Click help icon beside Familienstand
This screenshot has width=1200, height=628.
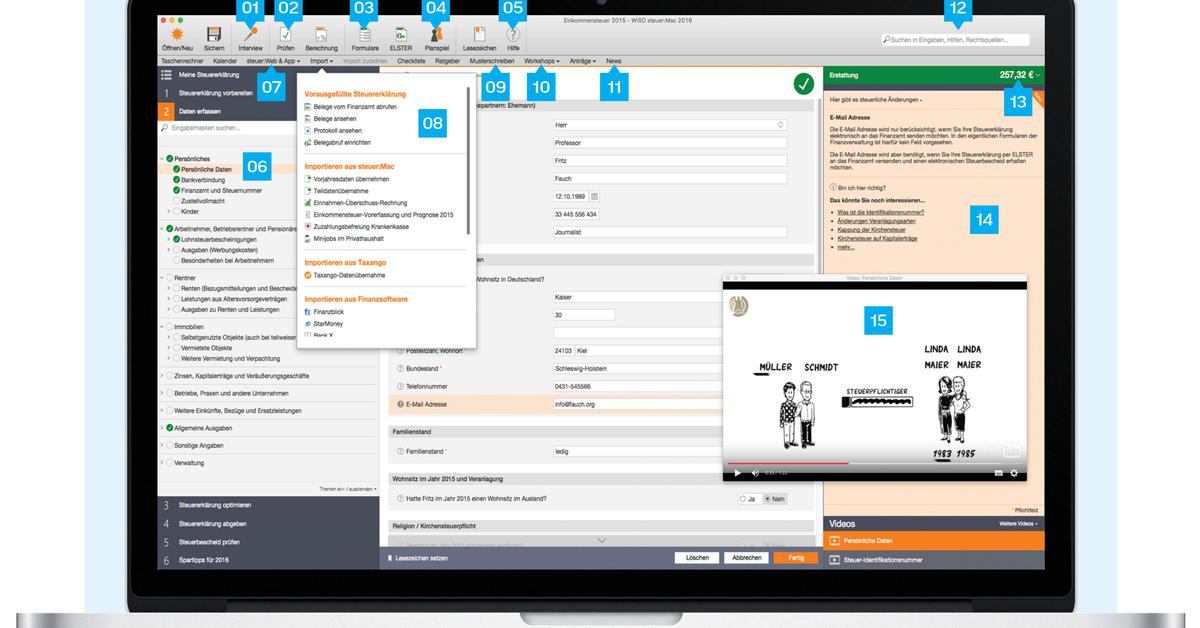click(400, 452)
